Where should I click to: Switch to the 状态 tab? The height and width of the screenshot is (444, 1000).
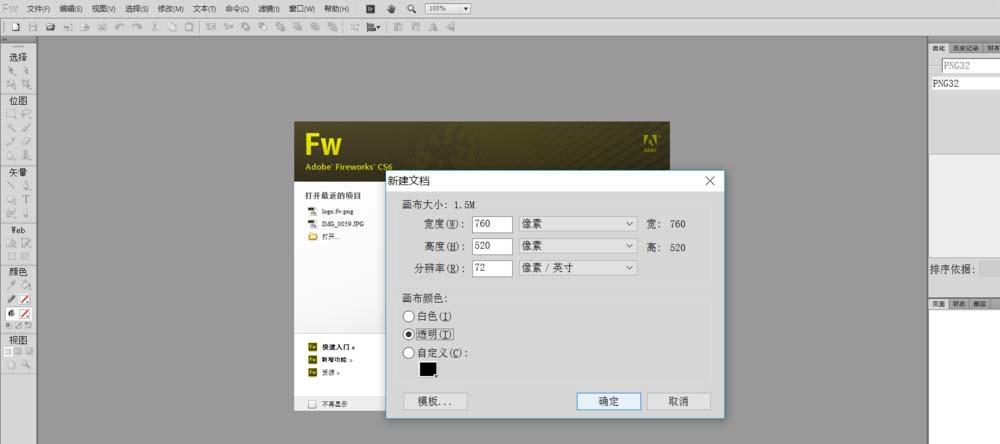(x=959, y=304)
